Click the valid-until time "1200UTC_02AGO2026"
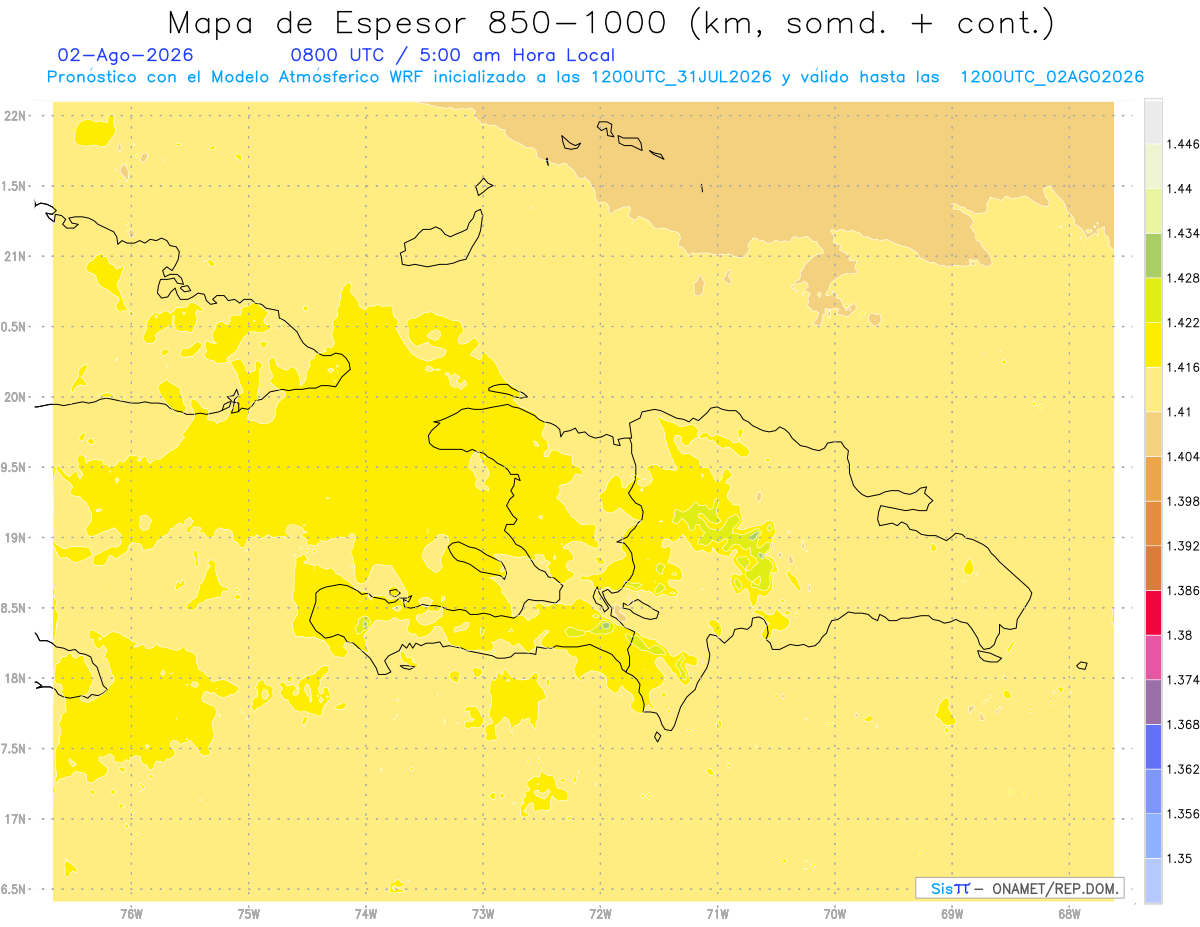 coord(1052,77)
